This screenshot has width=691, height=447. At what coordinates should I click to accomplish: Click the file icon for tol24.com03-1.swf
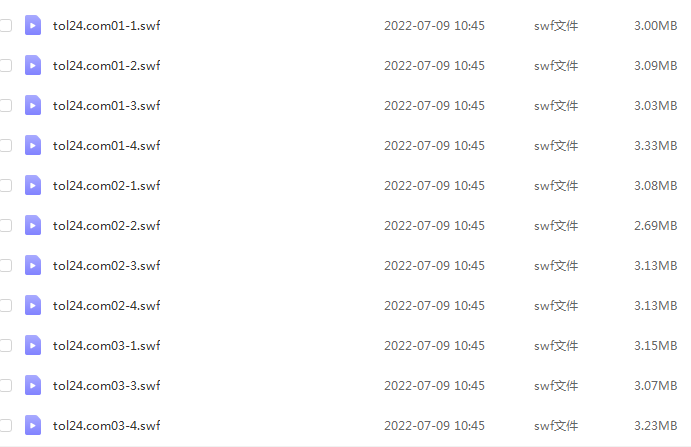click(33, 346)
